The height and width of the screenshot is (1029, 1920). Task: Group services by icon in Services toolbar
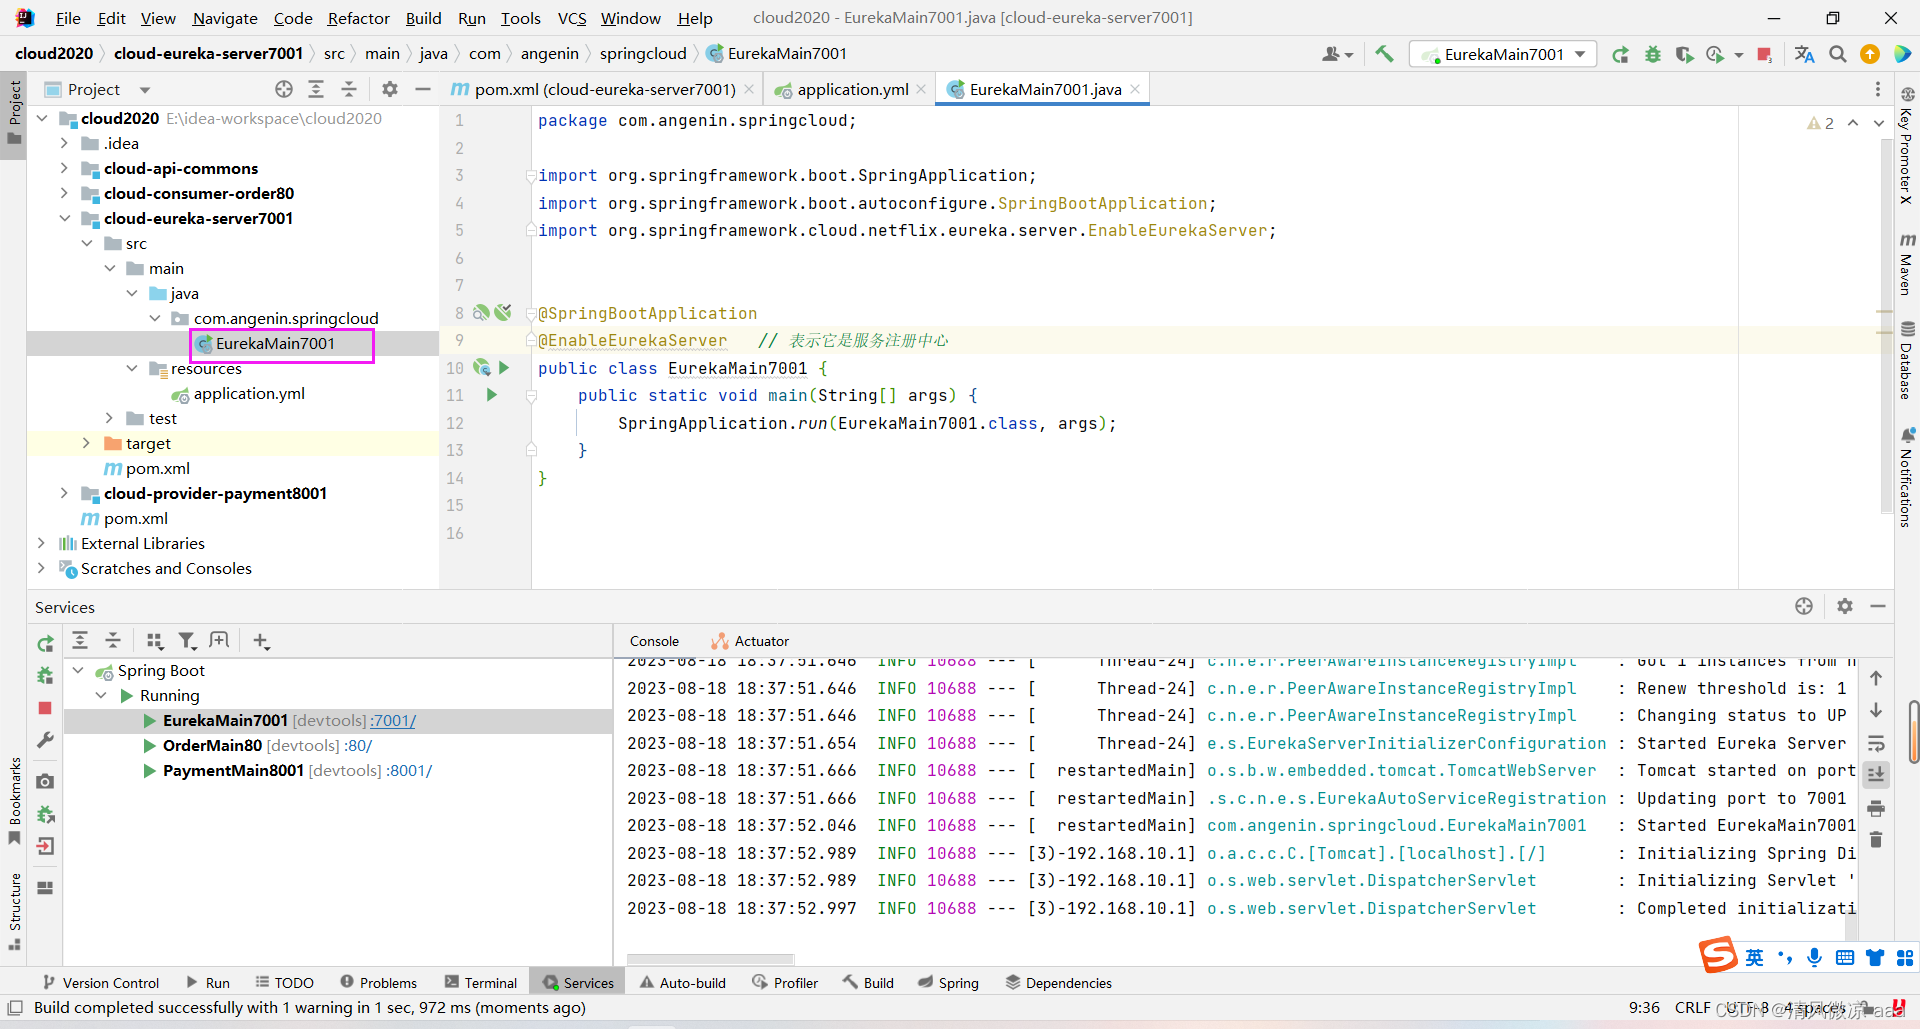[154, 641]
